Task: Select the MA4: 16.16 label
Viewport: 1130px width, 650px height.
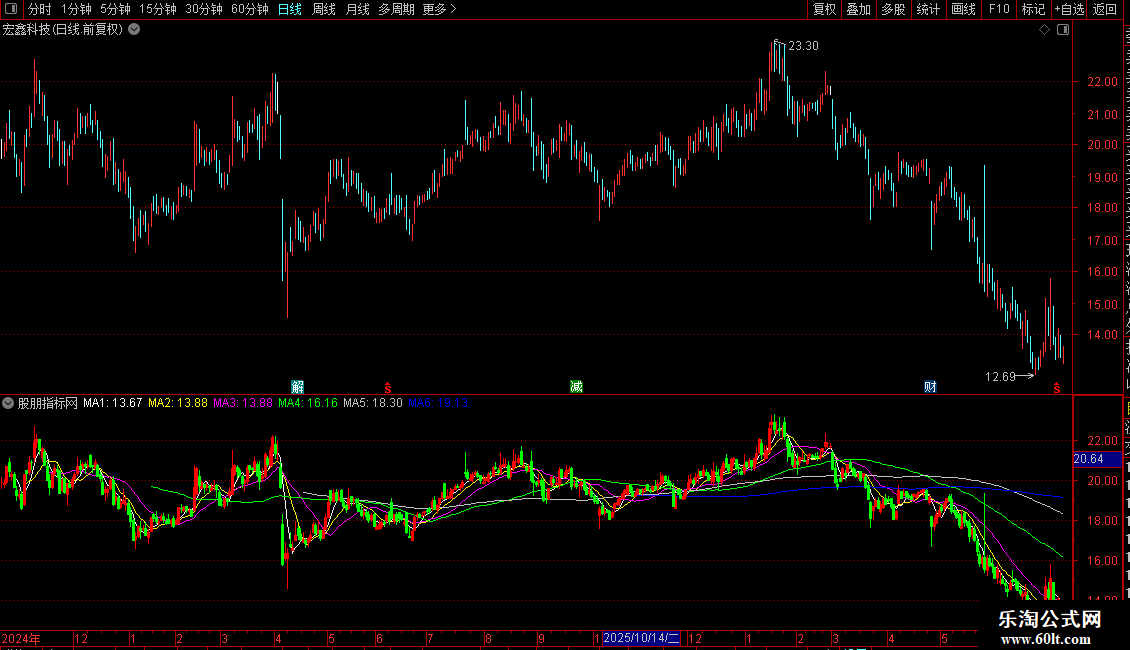Action: (x=308, y=403)
